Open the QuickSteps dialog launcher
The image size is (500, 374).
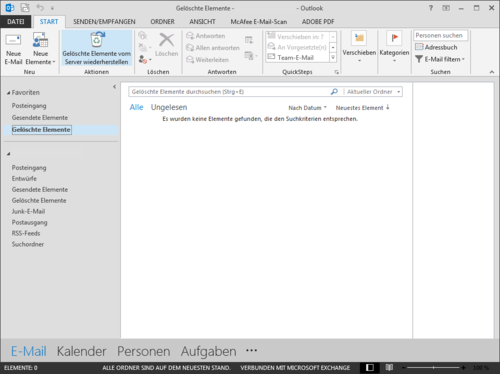tap(337, 72)
